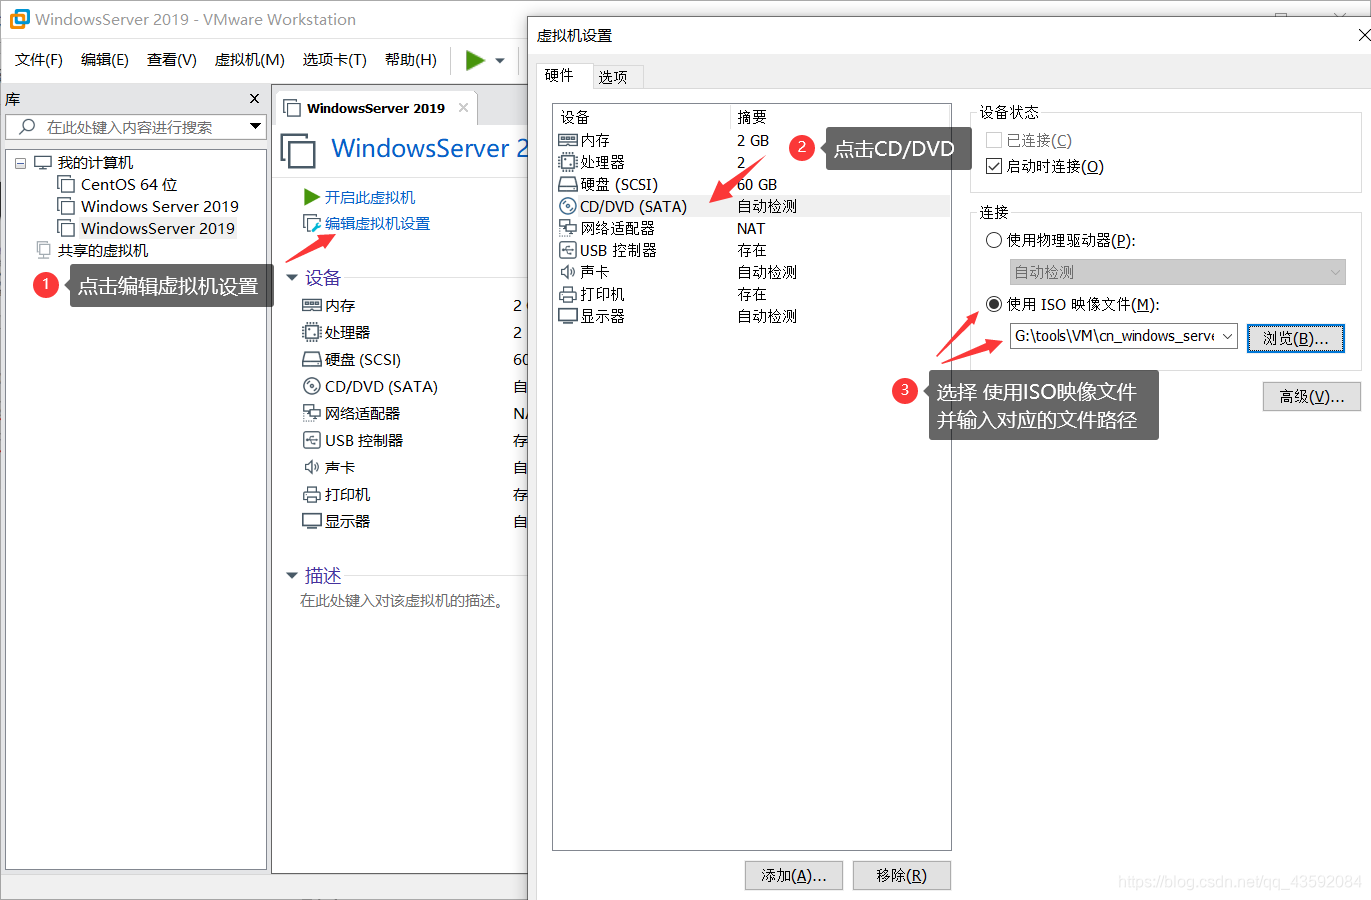
Task: Select 共享的虚拟机 tree item
Action: click(103, 250)
